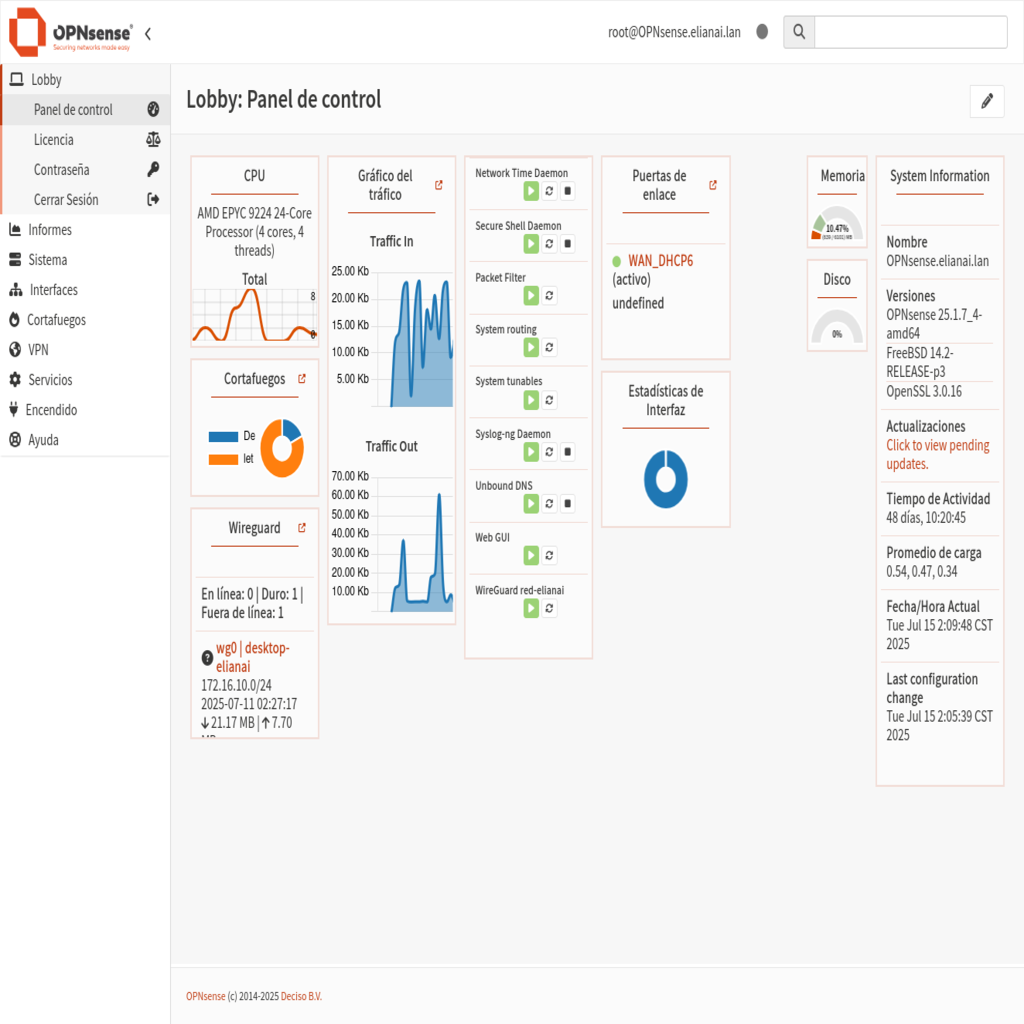Expand the Interfaces menu

[x=85, y=289]
